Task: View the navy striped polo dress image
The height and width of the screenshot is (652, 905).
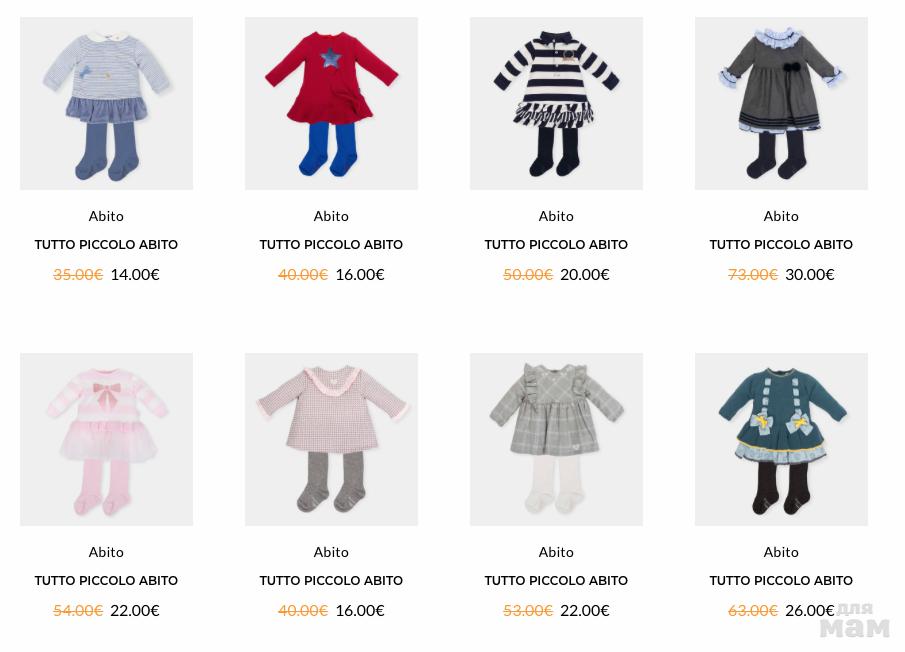Action: tap(556, 103)
